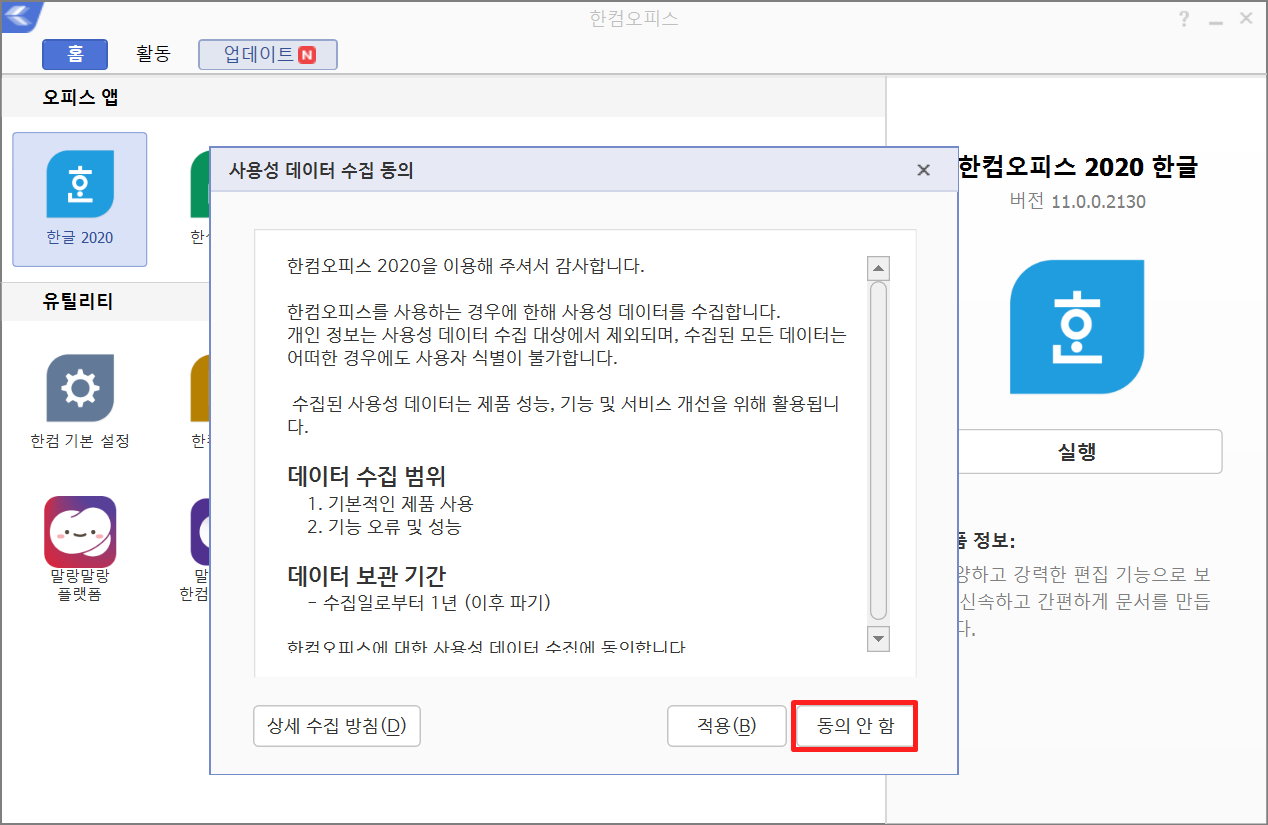Click the scroll up arrow in consent text
This screenshot has height=825, width=1268.
(x=879, y=269)
